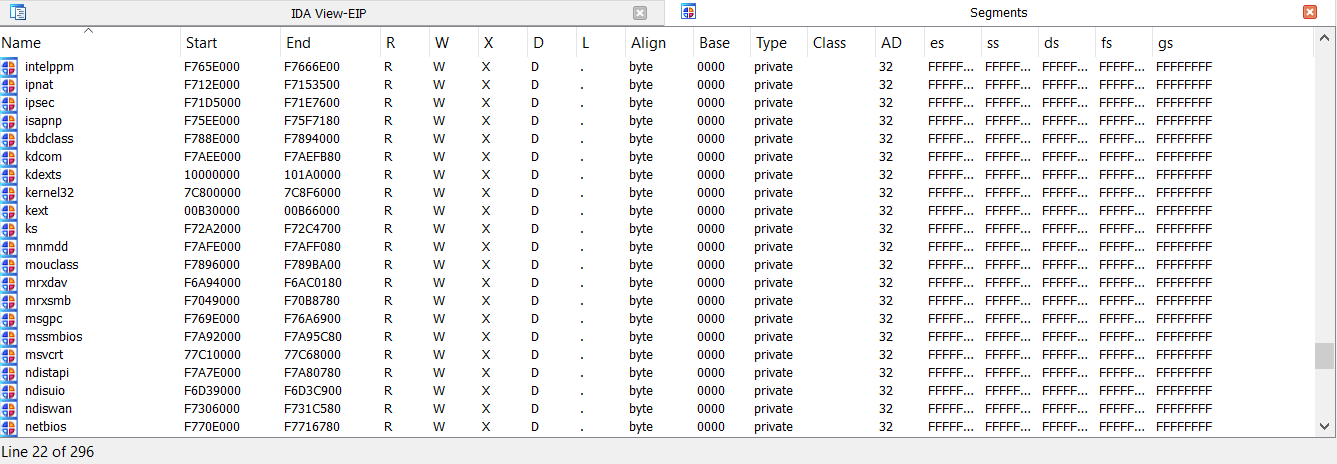This screenshot has height=464, width=1337.
Task: Click the mssmbios segment icon
Action: click(9, 337)
